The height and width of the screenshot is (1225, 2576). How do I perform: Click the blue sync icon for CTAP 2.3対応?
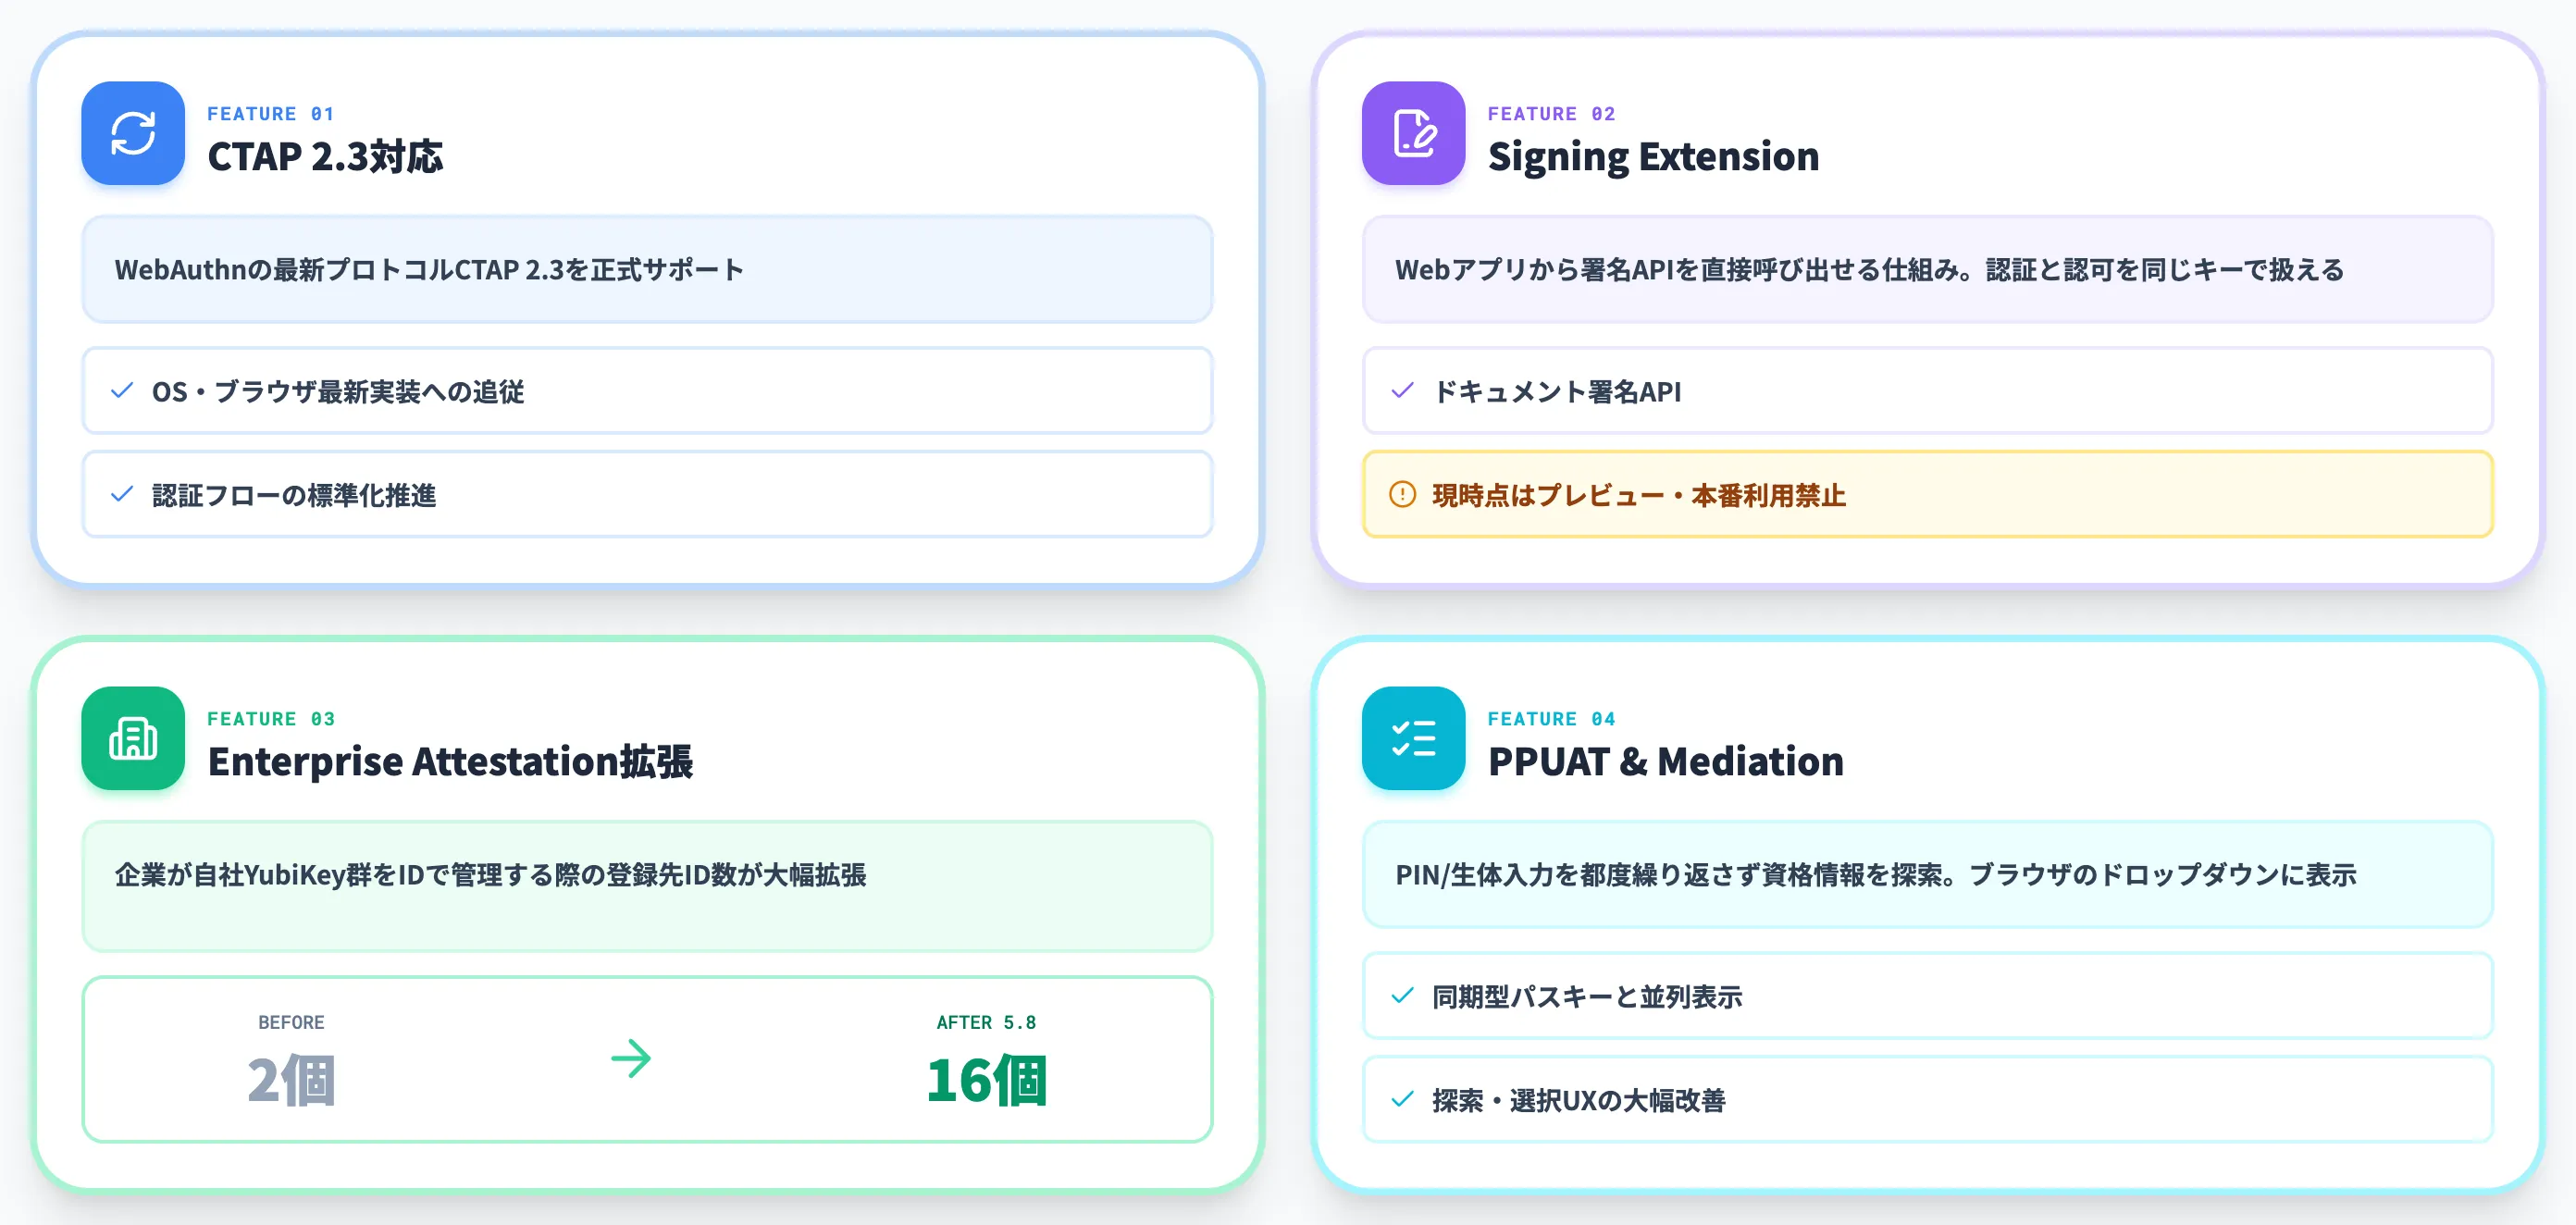pos(133,133)
